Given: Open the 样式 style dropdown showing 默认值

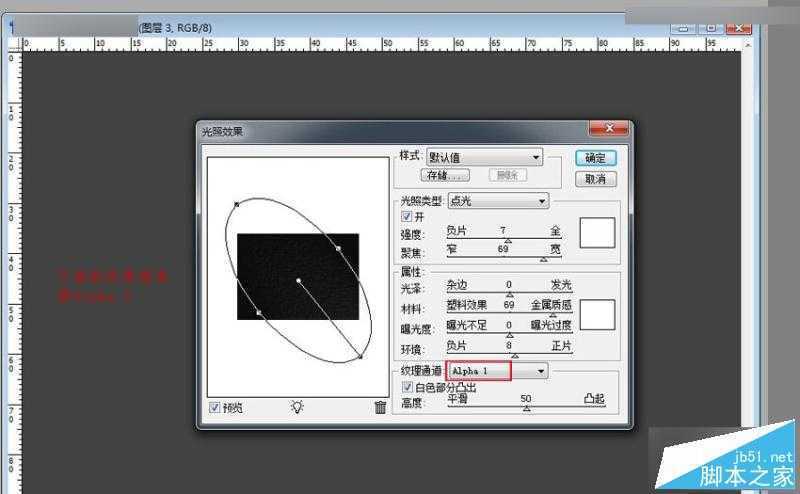Looking at the screenshot, I should 485,157.
